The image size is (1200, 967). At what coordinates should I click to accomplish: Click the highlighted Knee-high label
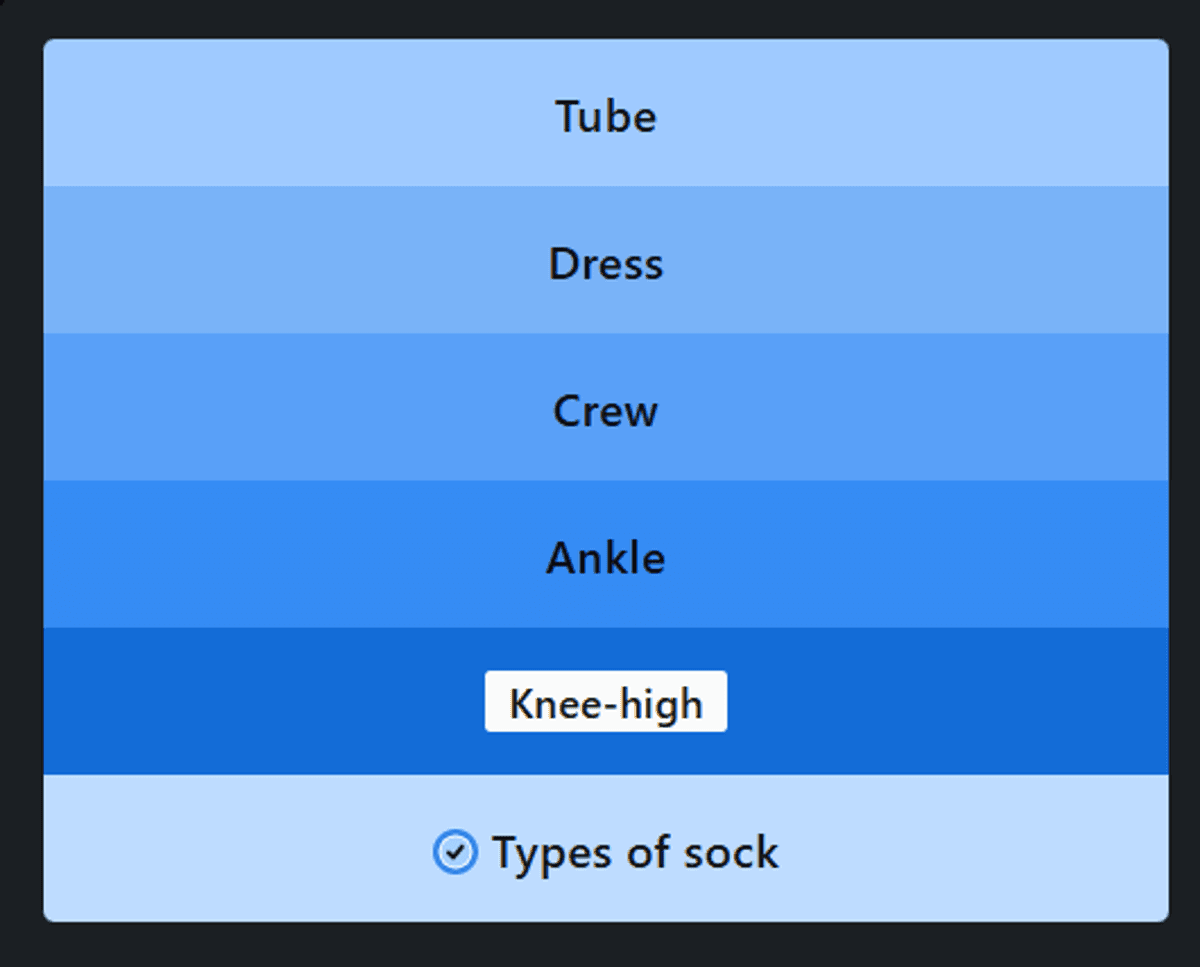(x=606, y=704)
